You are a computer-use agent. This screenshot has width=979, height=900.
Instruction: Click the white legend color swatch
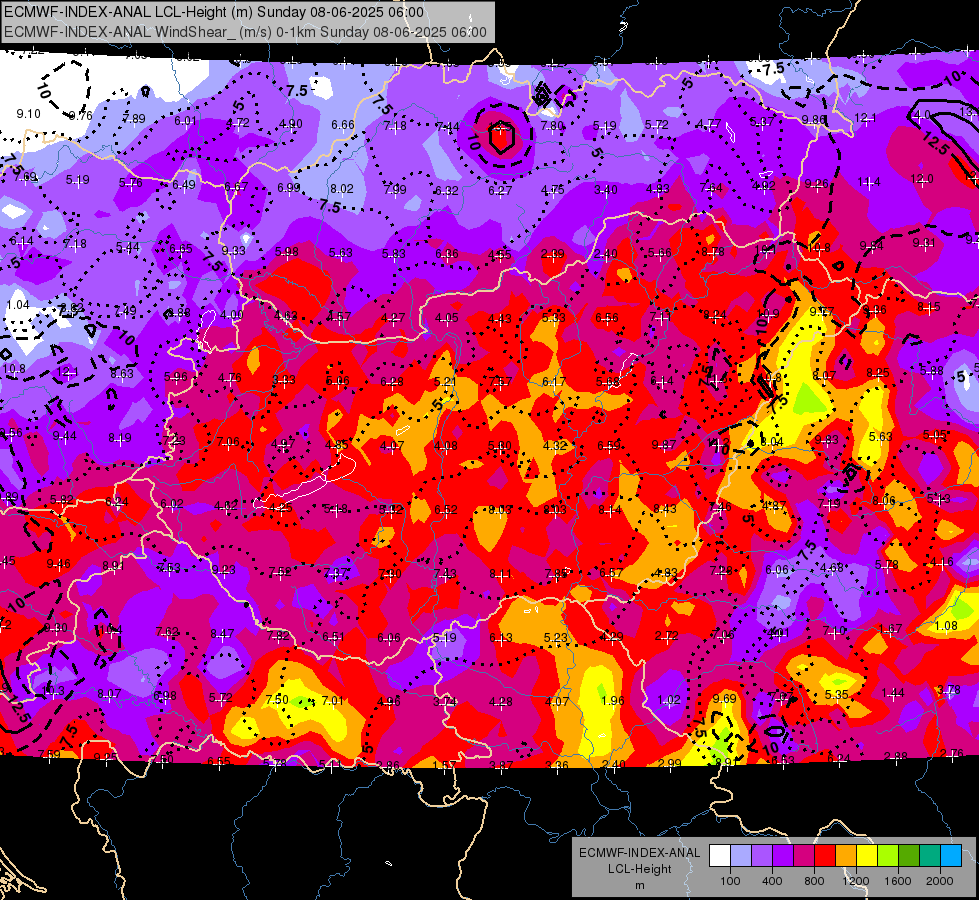pos(720,856)
